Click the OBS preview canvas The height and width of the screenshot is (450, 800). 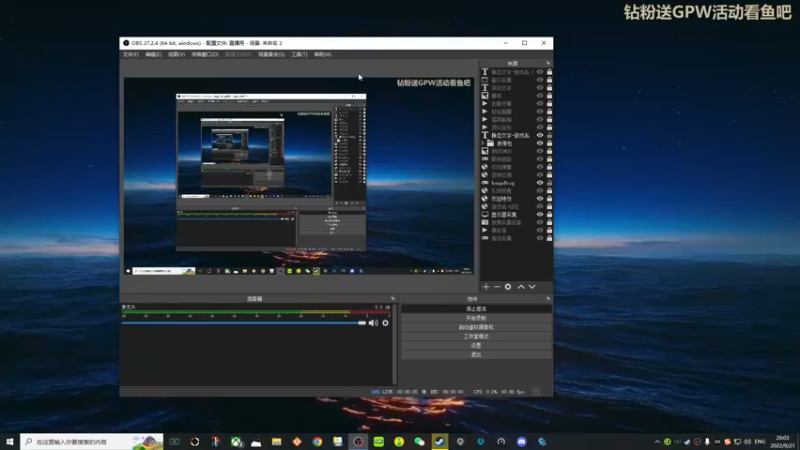(x=298, y=176)
